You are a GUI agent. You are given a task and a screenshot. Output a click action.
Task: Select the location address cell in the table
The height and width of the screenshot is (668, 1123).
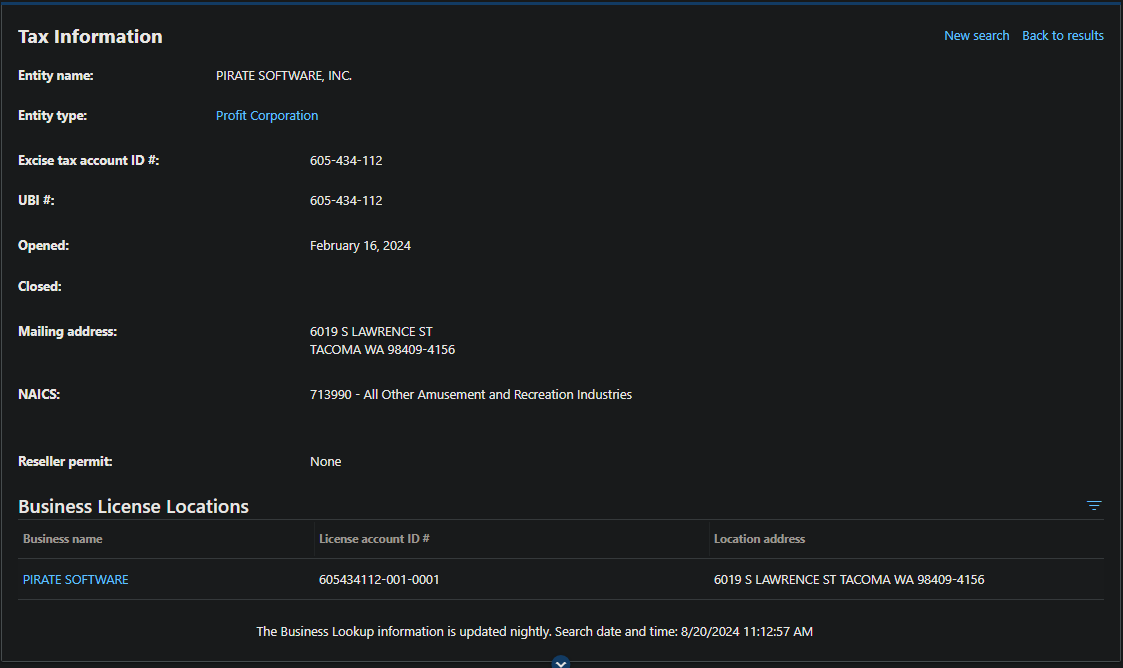coord(849,580)
